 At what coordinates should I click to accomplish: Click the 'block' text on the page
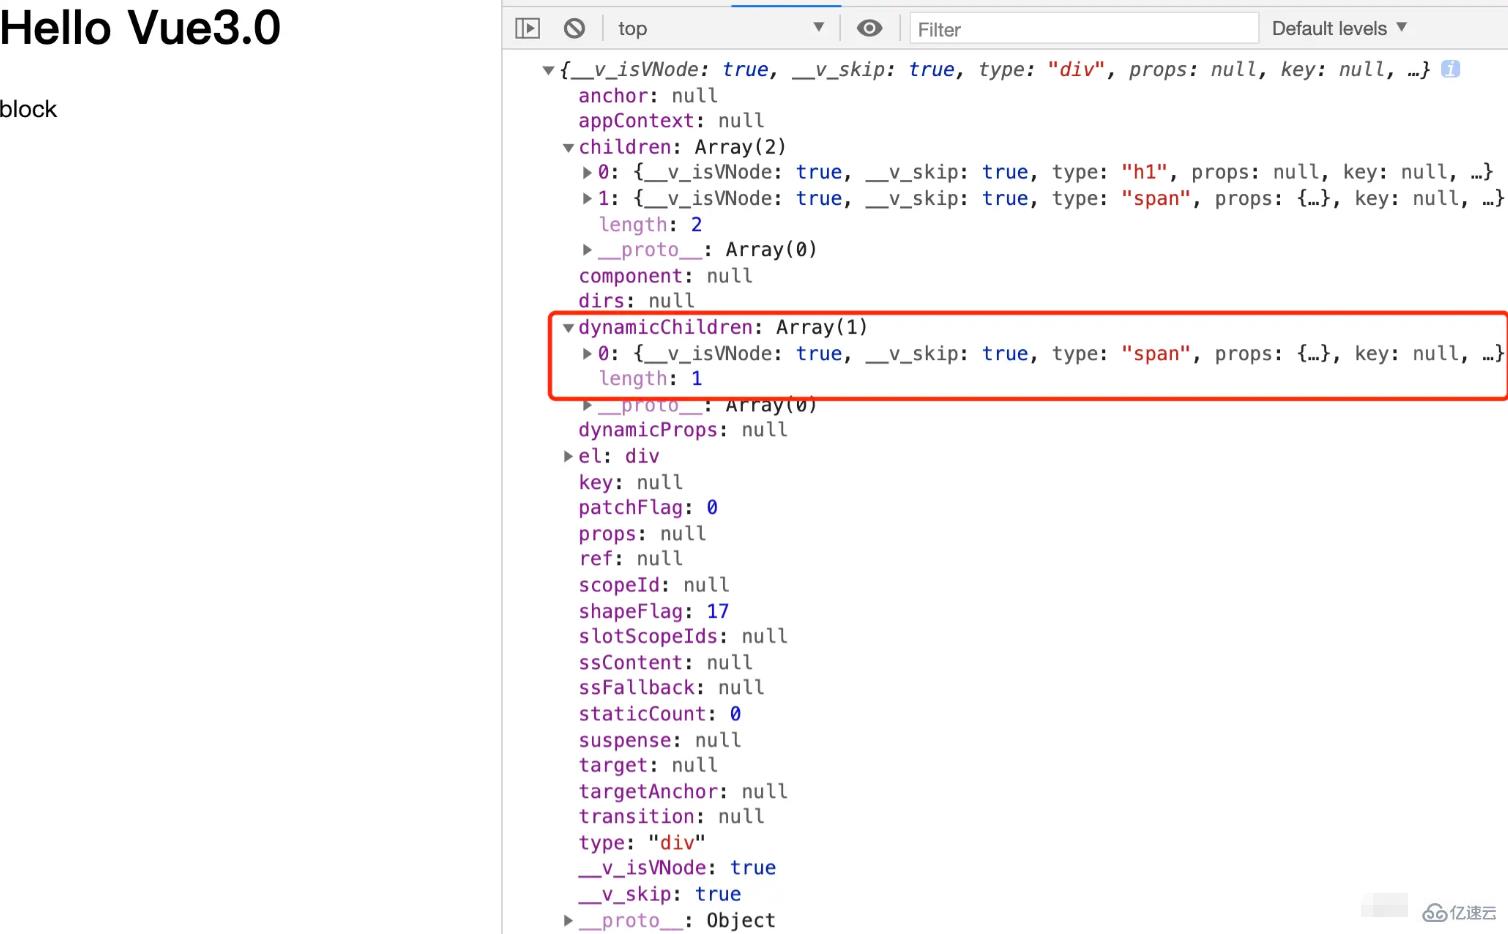[28, 109]
